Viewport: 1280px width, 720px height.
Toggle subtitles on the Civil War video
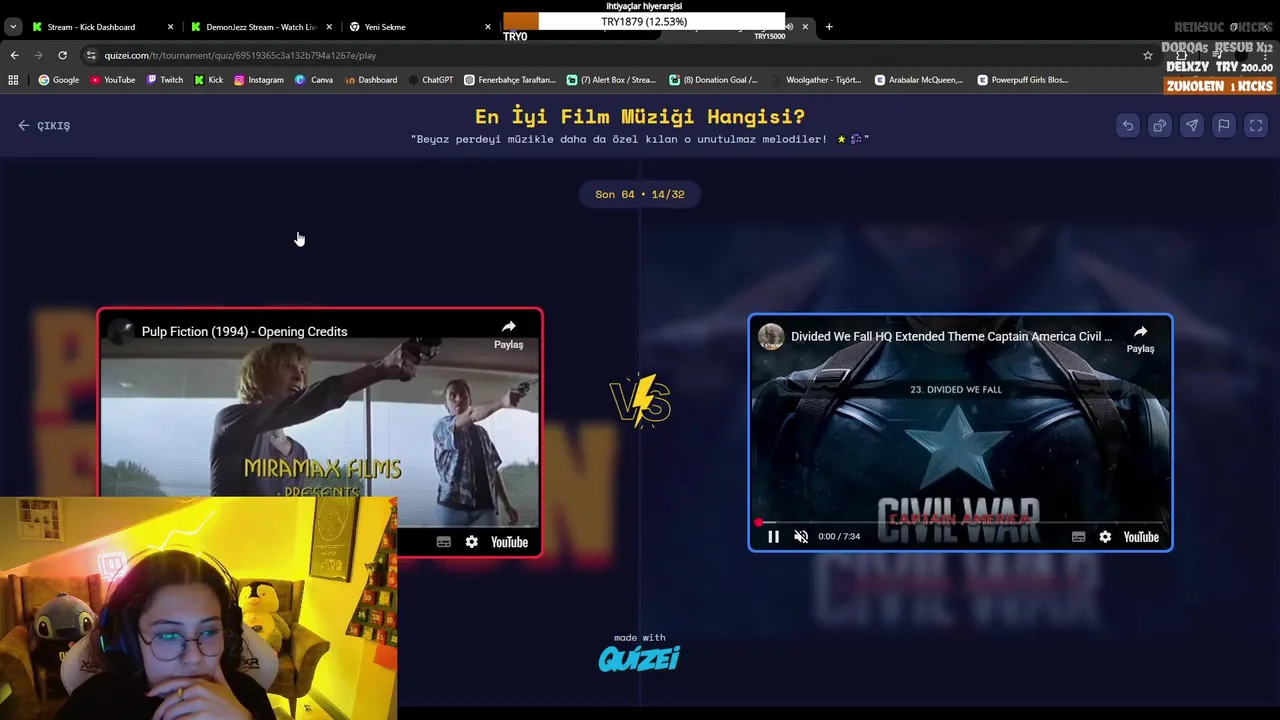click(x=1078, y=537)
